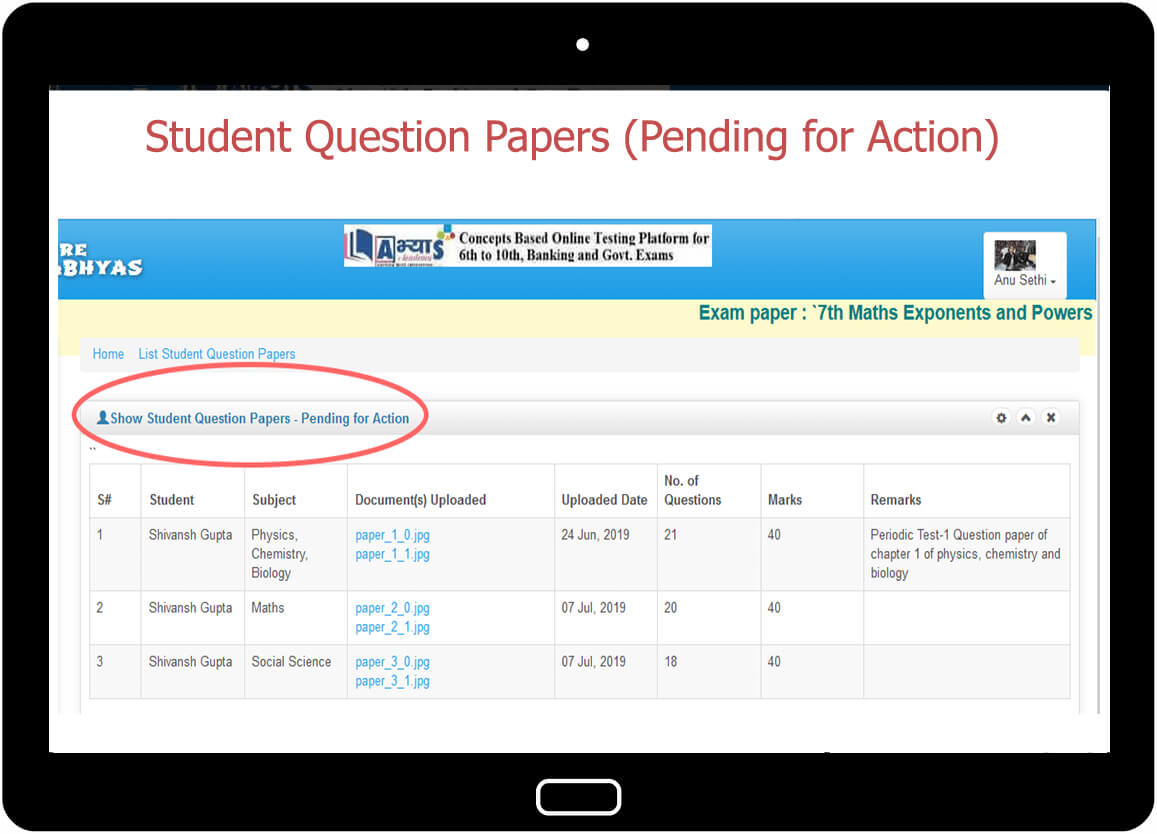This screenshot has height=834, width=1157.
Task: Click the panel settings gear icon
Action: 1001,418
